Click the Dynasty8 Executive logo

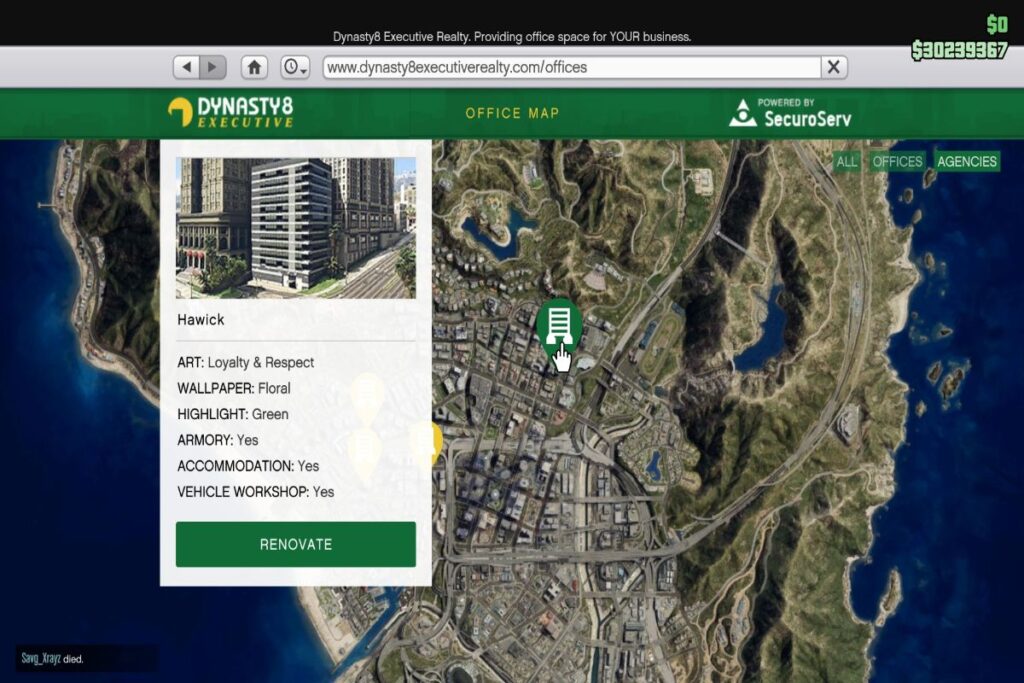tap(231, 112)
